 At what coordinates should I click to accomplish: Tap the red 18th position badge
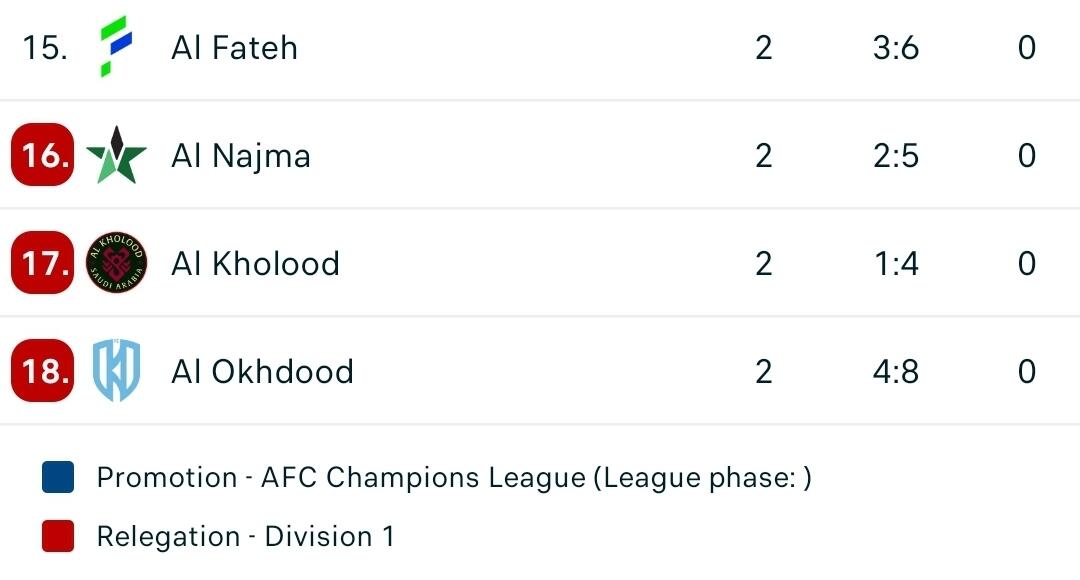coord(43,371)
